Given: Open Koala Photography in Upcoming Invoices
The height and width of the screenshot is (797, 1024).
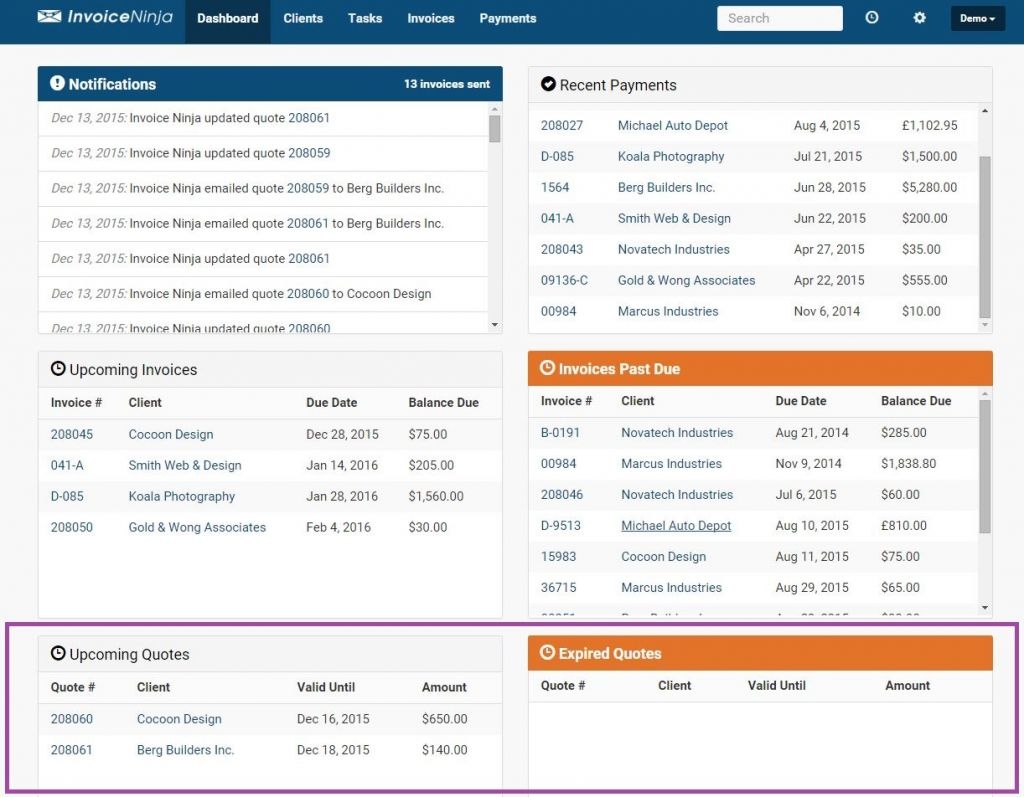Looking at the screenshot, I should point(182,496).
